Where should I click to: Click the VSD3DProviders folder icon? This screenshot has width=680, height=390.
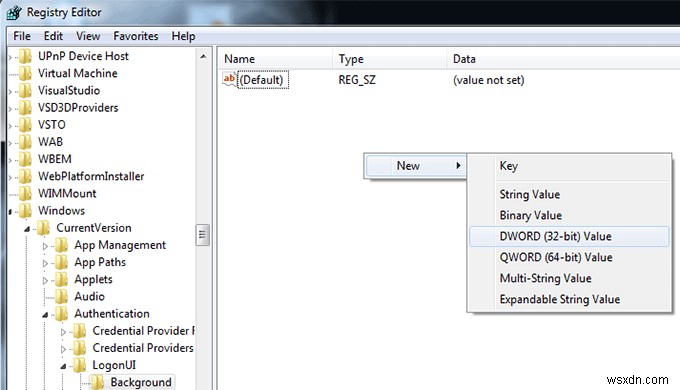(26, 108)
